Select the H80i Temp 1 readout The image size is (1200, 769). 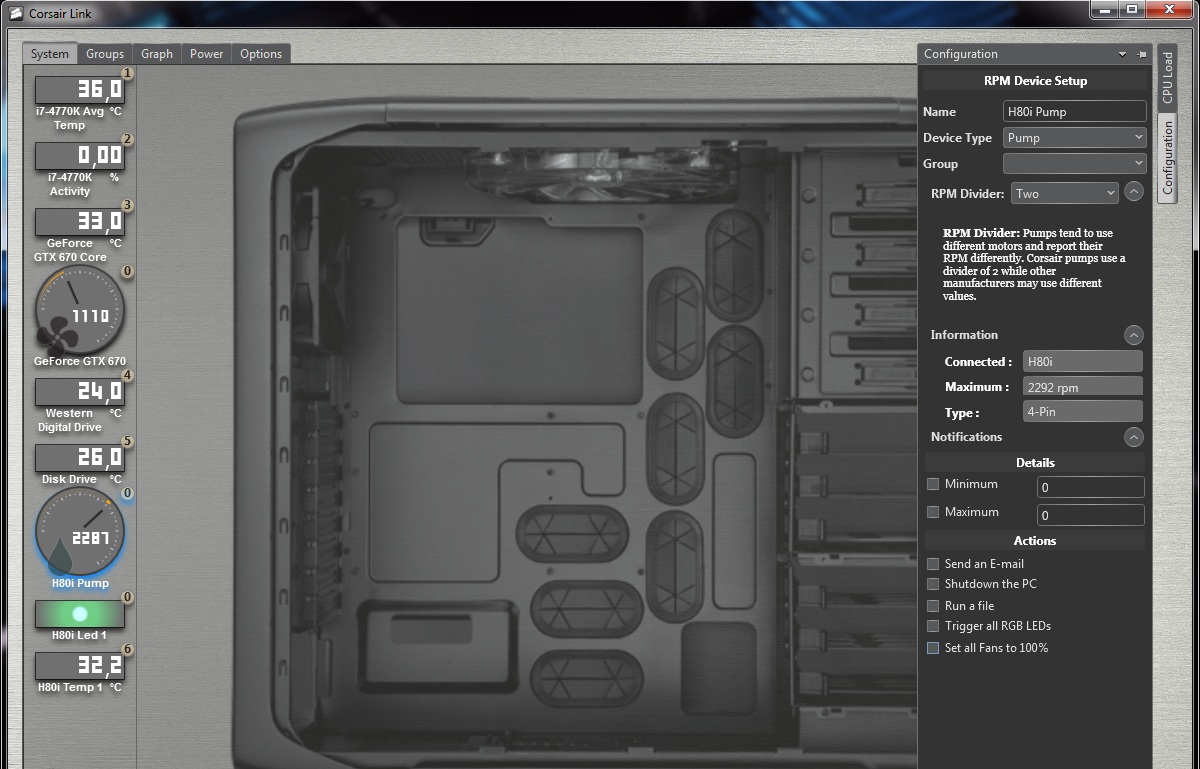pyautogui.click(x=80, y=665)
